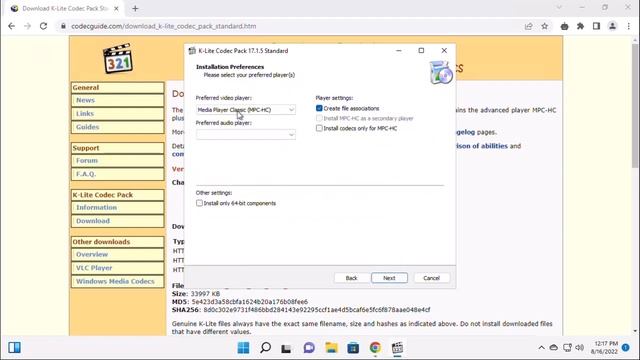
Task: Click the browser back arrow
Action: click(x=11, y=26)
